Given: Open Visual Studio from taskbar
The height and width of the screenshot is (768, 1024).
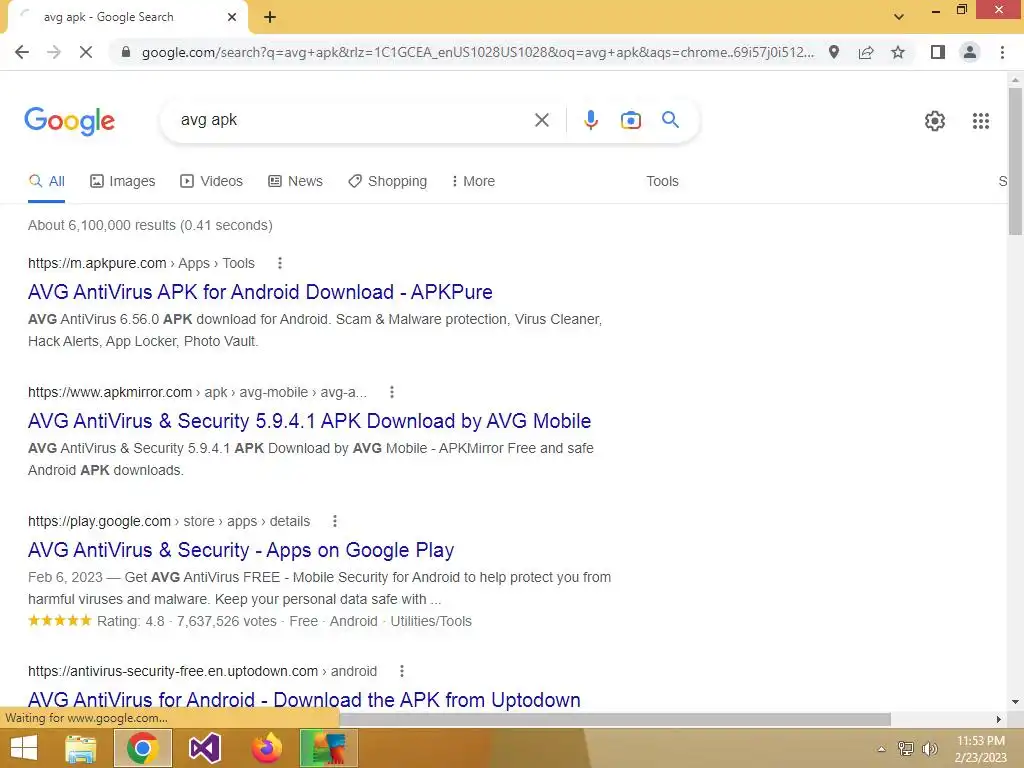Looking at the screenshot, I should click(204, 748).
